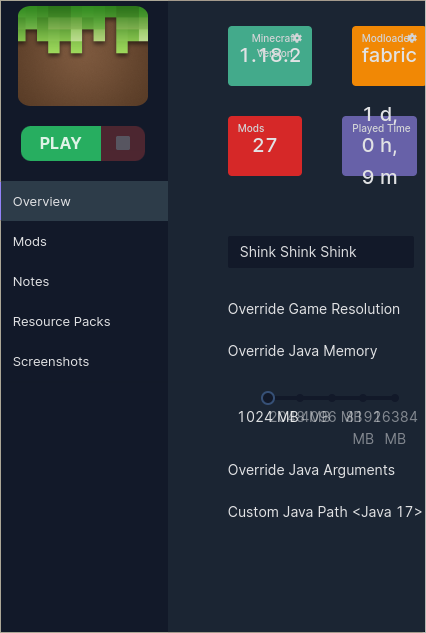Select the Overview sidebar item
Image resolution: width=426 pixels, height=633 pixels.
coord(84,201)
